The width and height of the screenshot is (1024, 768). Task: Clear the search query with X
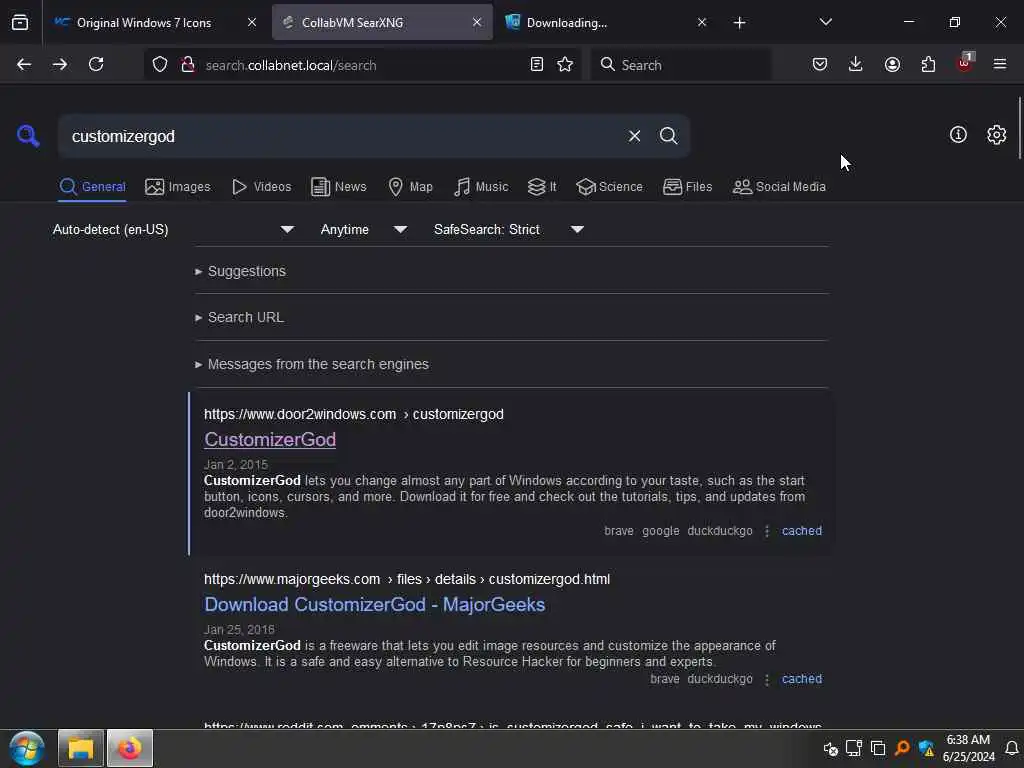pyautogui.click(x=634, y=136)
